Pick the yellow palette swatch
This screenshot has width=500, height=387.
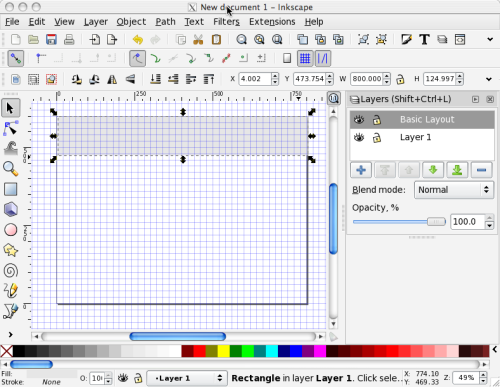[224, 351]
